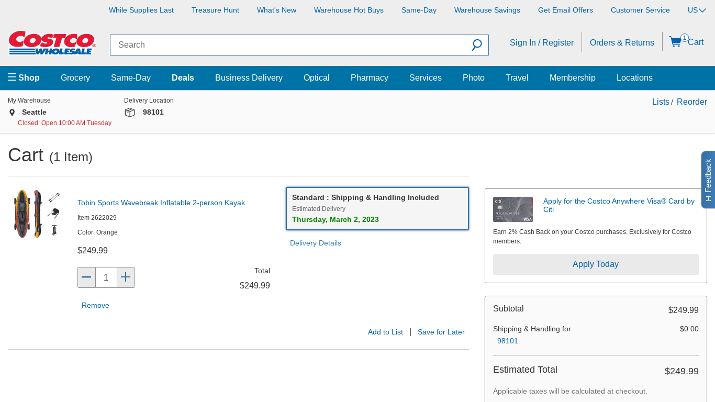Viewport: 715px width, 402px height.
Task: Remove the kayak from cart
Action: click(x=95, y=305)
